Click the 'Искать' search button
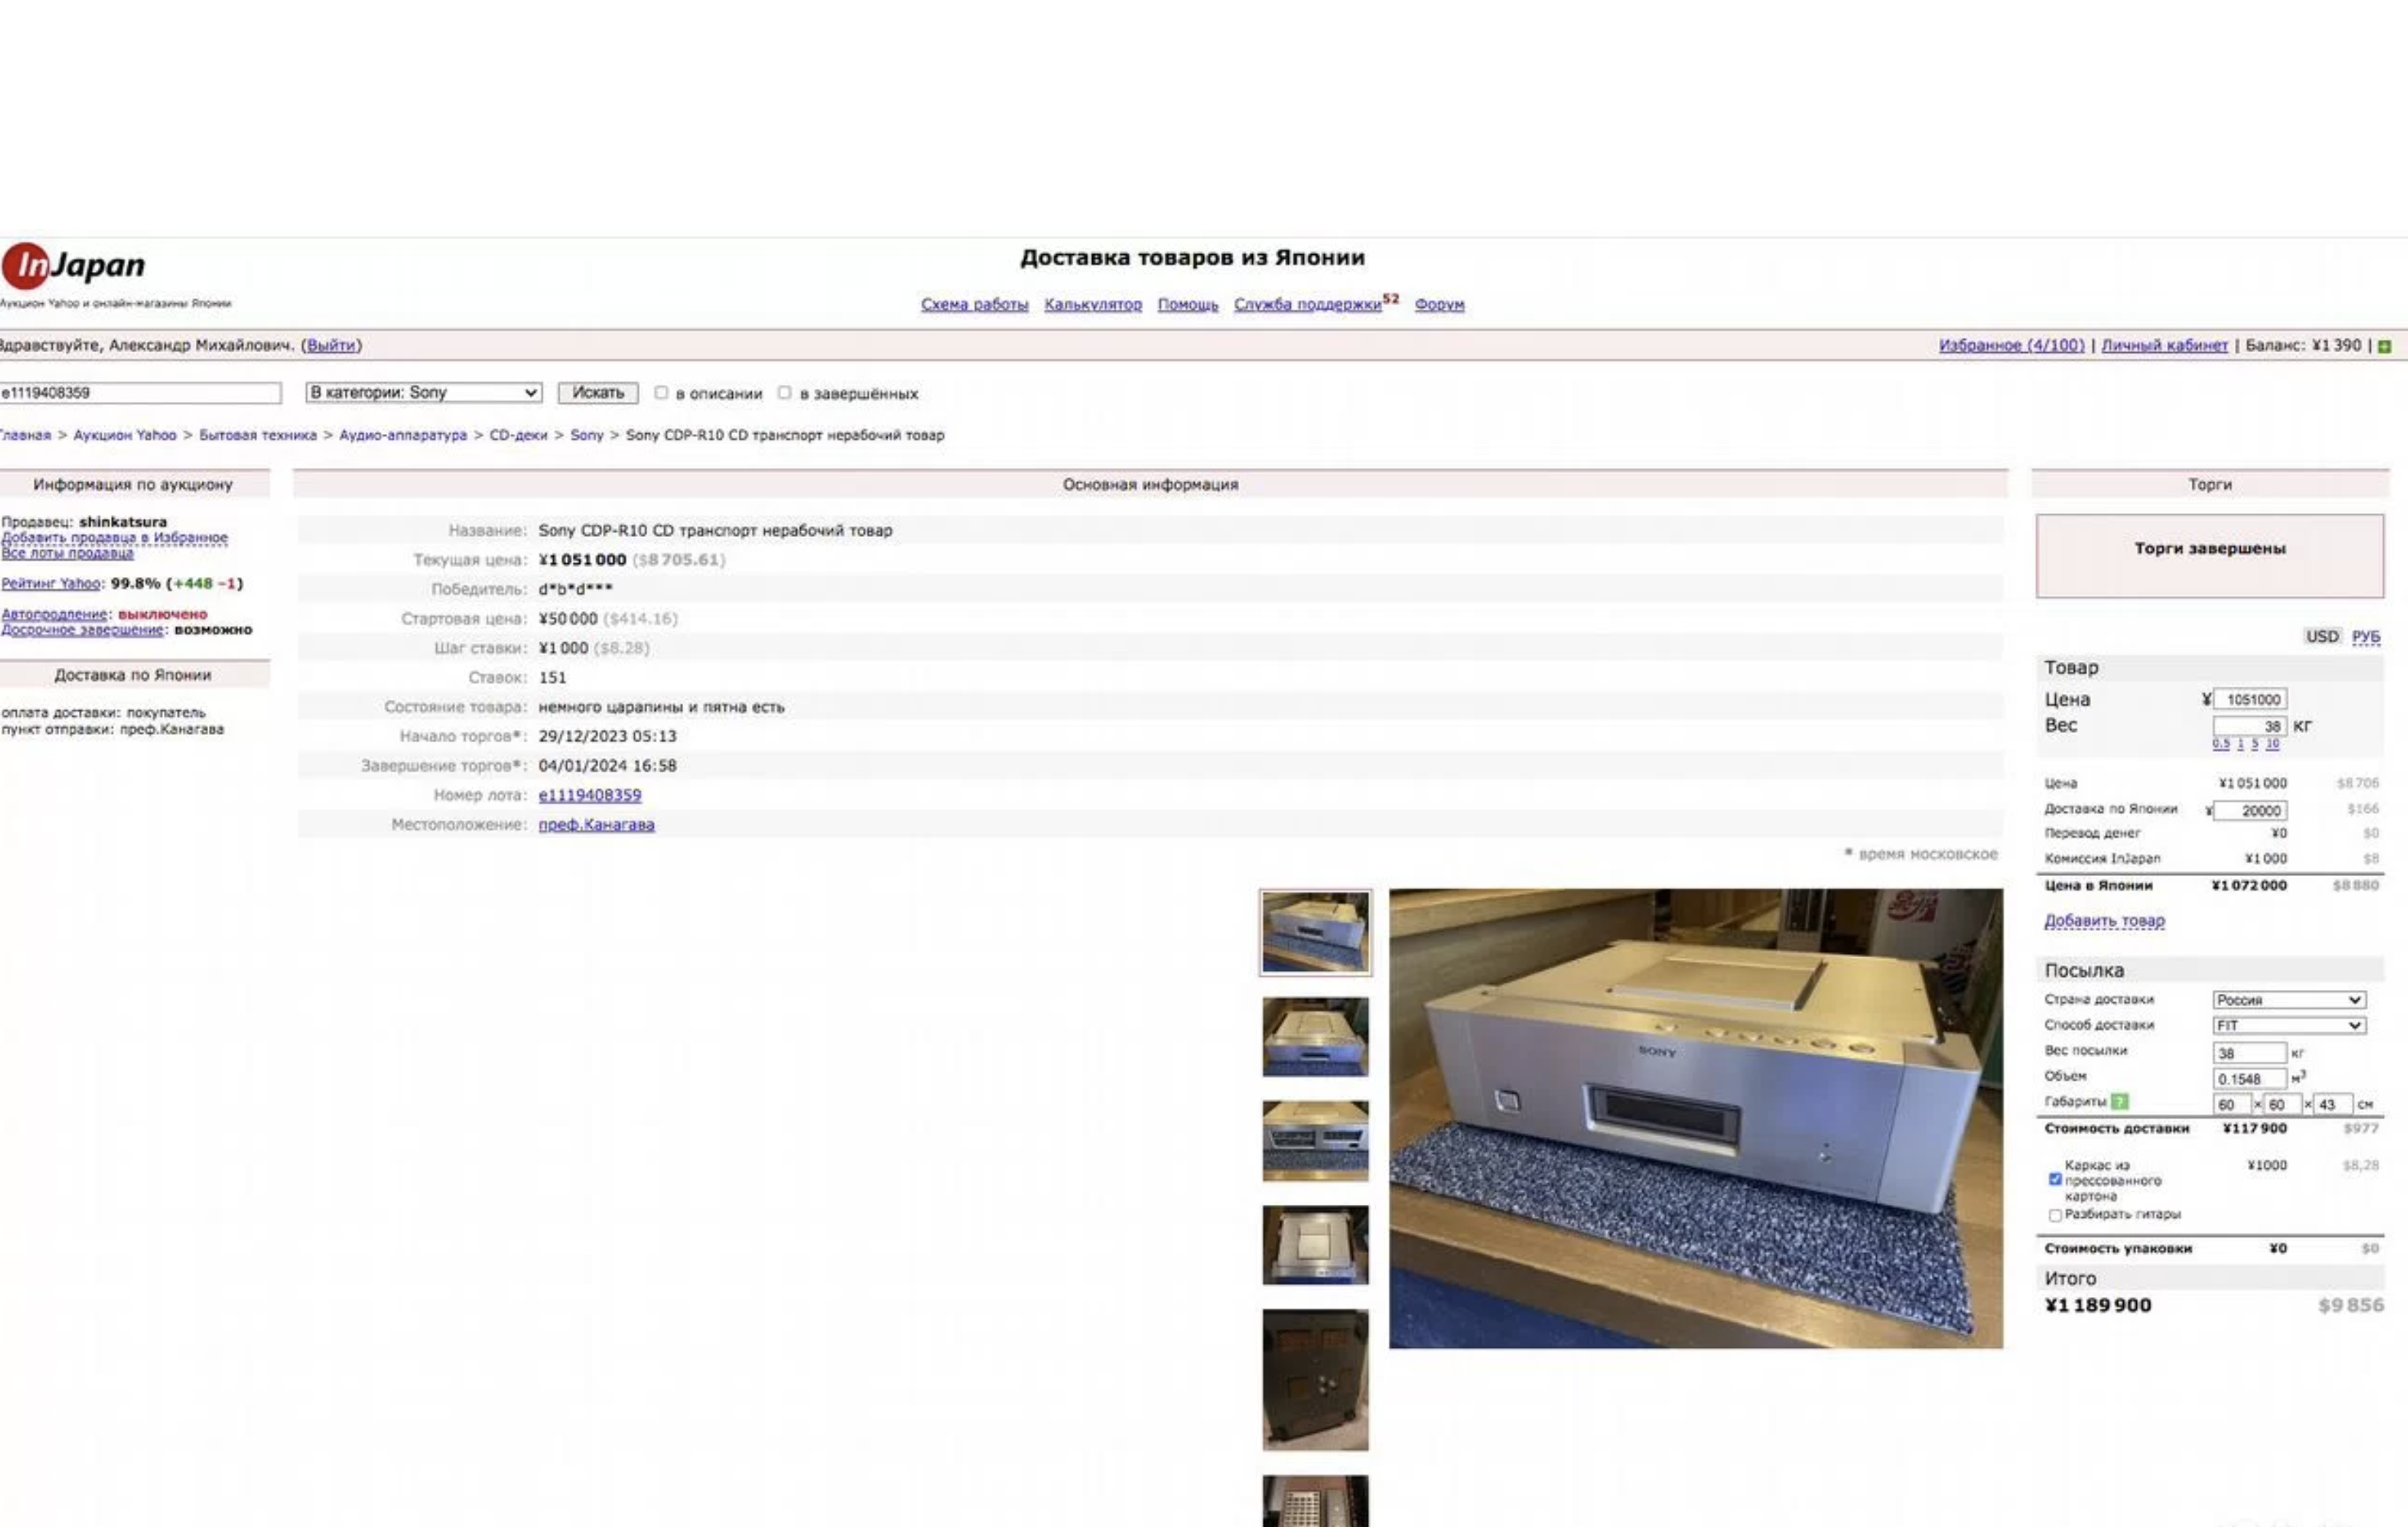Screen dimensions: 2408x1527 pyautogui.click(x=598, y=393)
